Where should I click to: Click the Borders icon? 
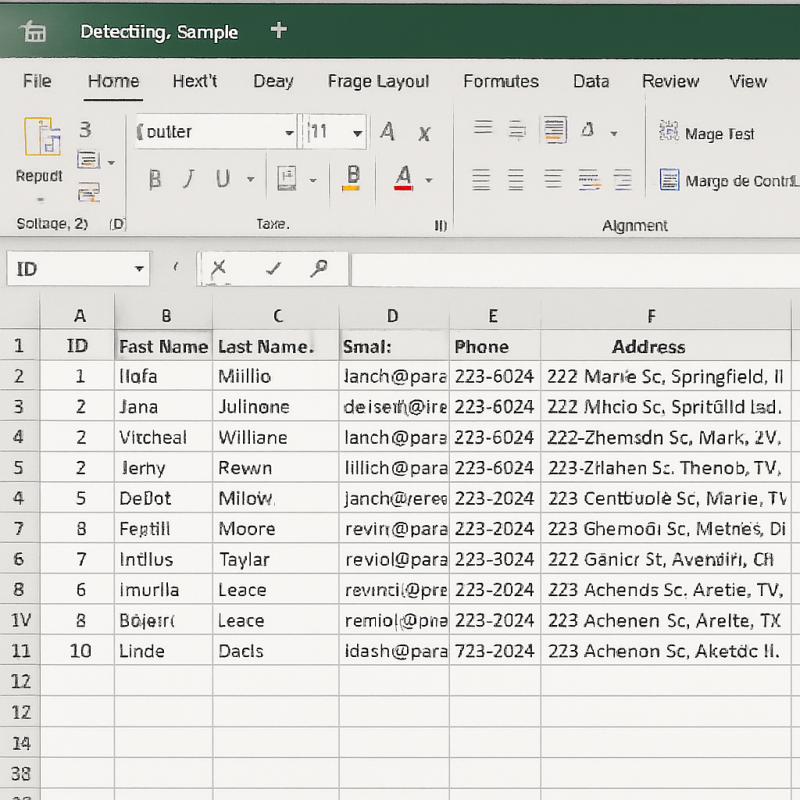287,179
